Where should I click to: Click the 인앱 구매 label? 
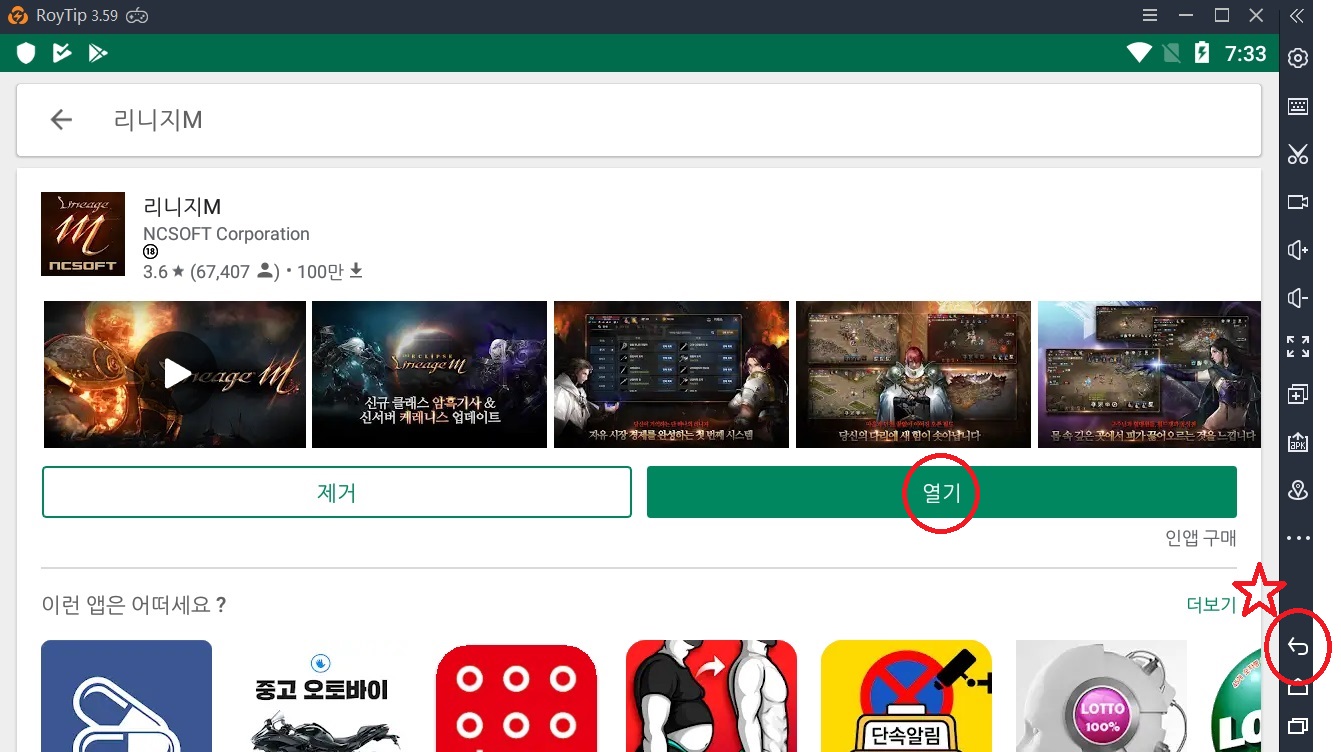[x=1201, y=538]
